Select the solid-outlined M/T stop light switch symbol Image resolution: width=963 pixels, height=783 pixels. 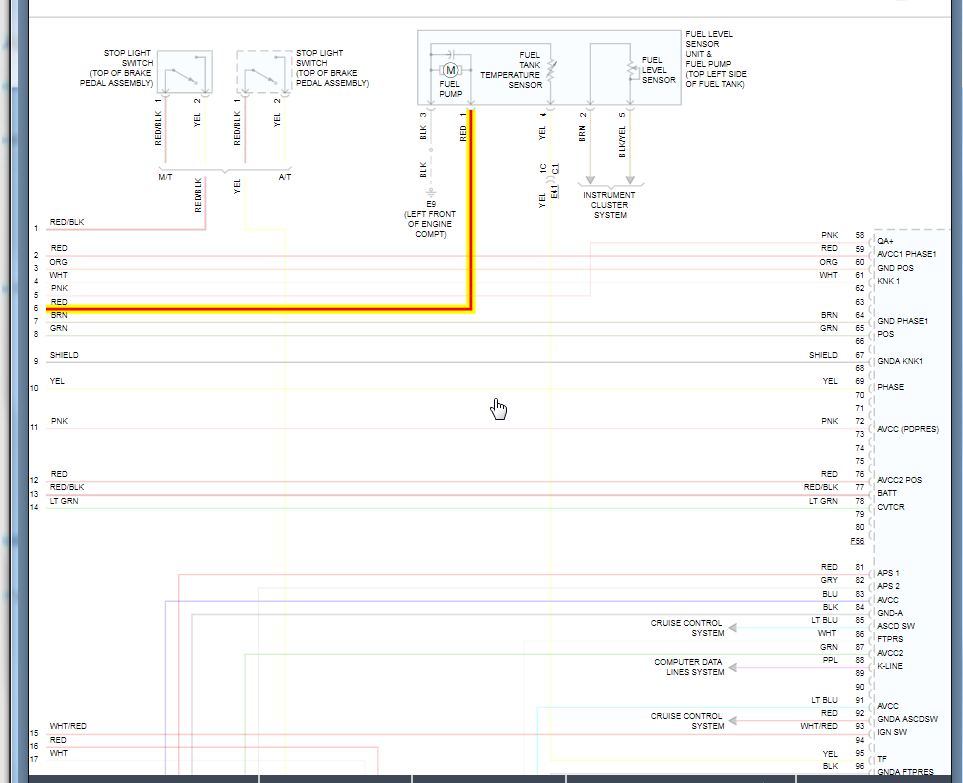pyautogui.click(x=182, y=72)
